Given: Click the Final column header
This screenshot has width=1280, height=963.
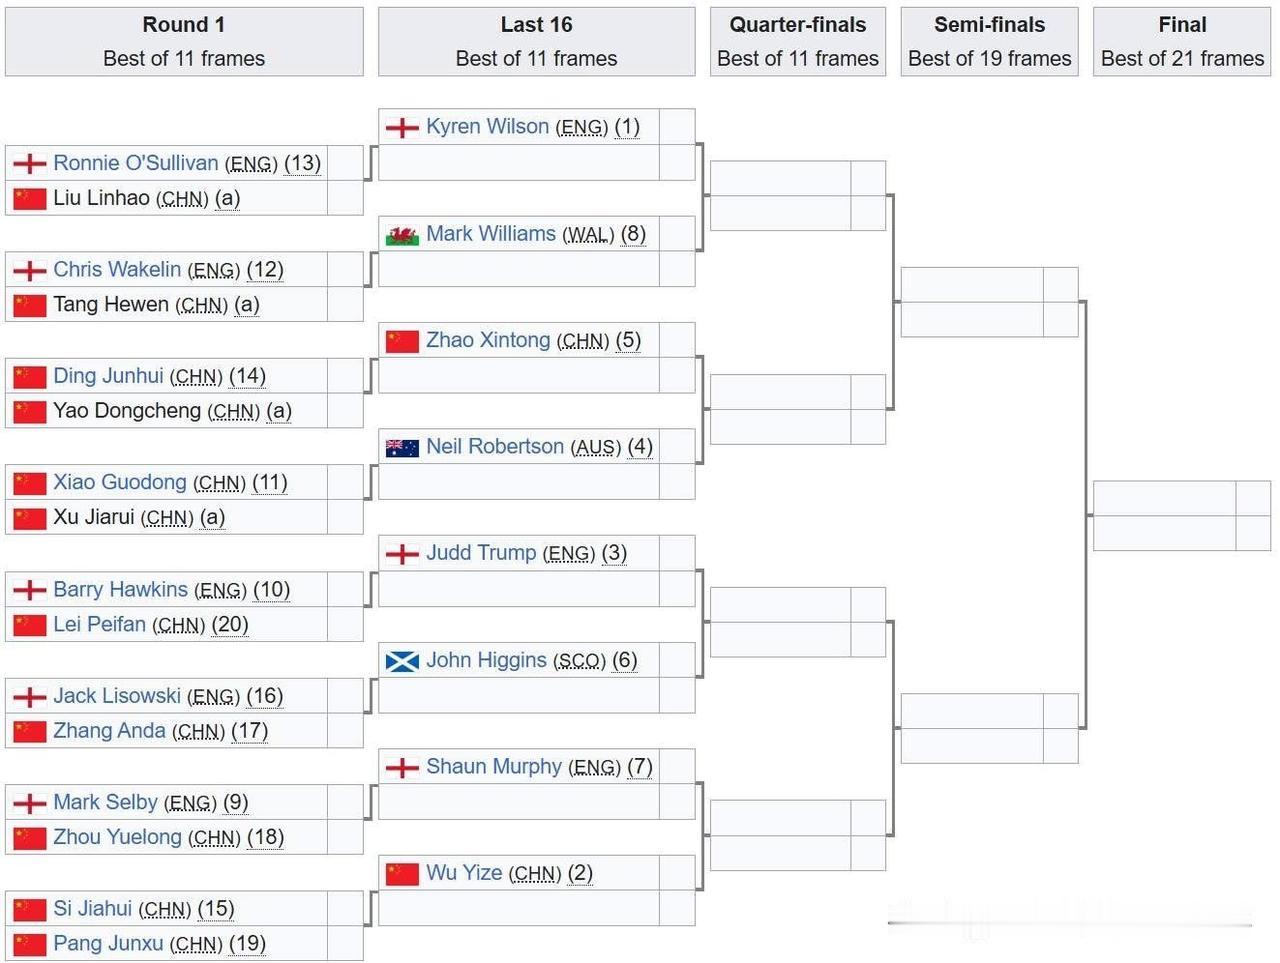Looking at the screenshot, I should coord(1182,41).
